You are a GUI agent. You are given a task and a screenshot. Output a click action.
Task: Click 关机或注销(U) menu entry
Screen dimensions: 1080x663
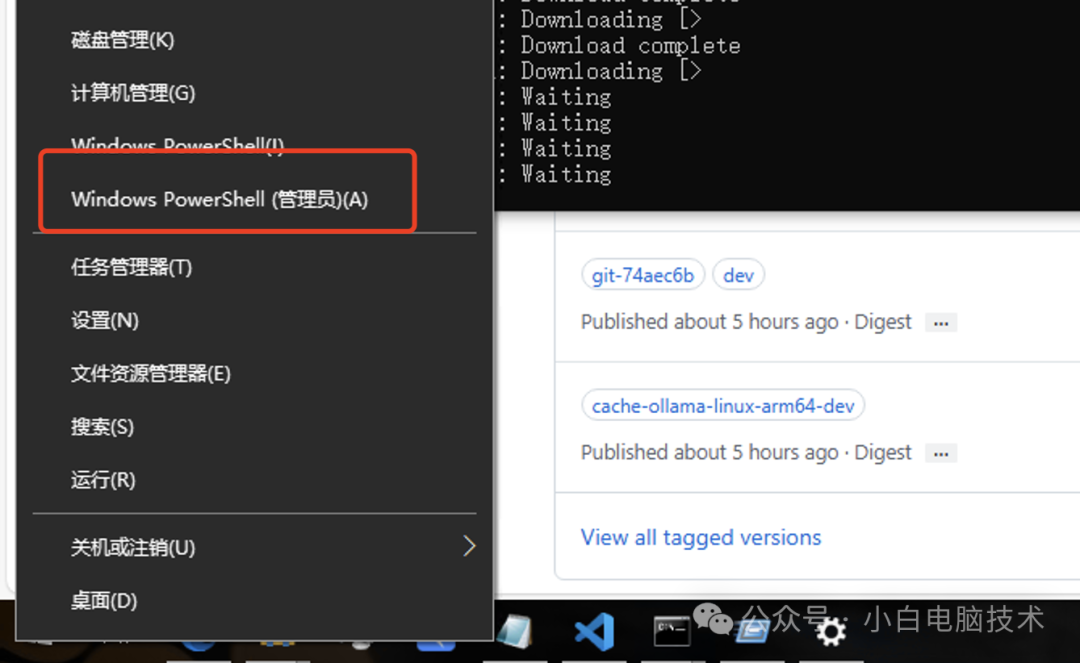pyautogui.click(x=255, y=547)
